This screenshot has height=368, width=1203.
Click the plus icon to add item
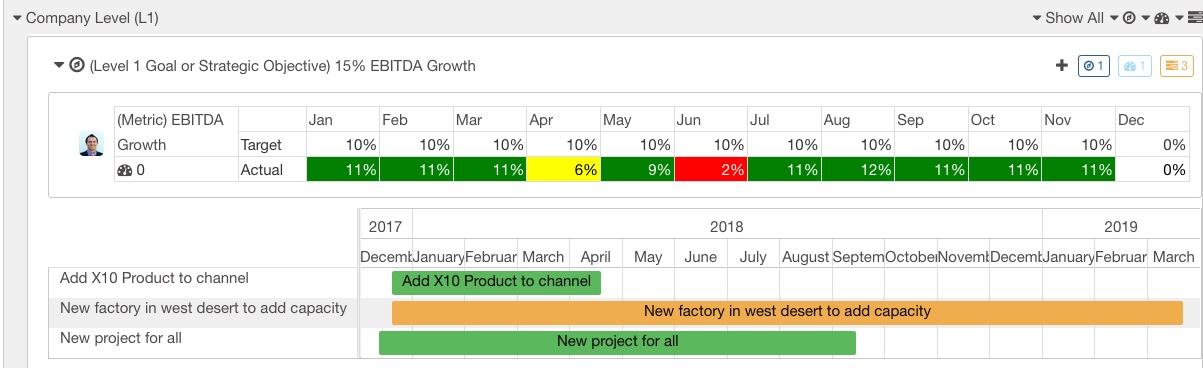tap(1062, 66)
